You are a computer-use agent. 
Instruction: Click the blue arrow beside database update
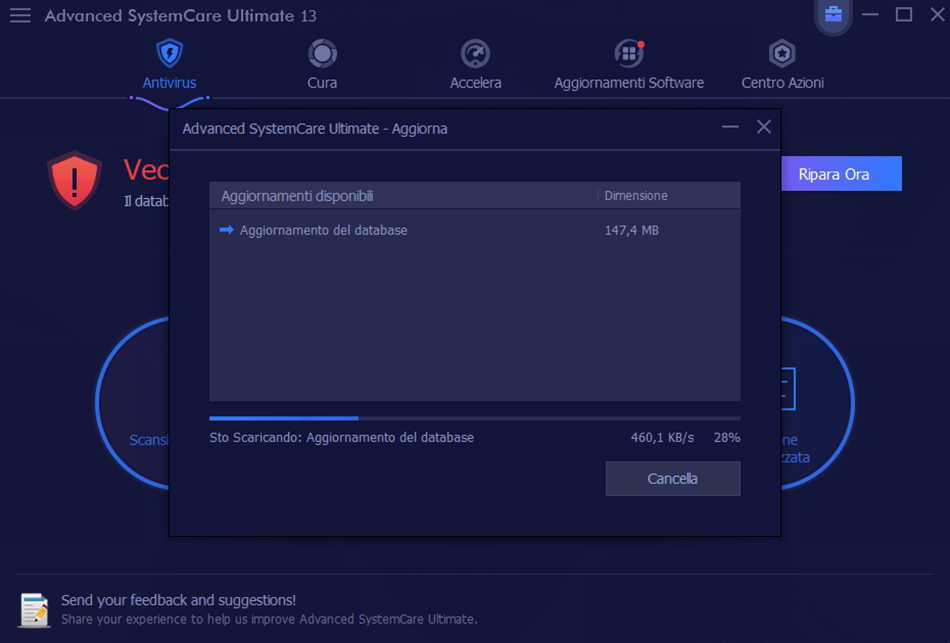pyautogui.click(x=227, y=230)
